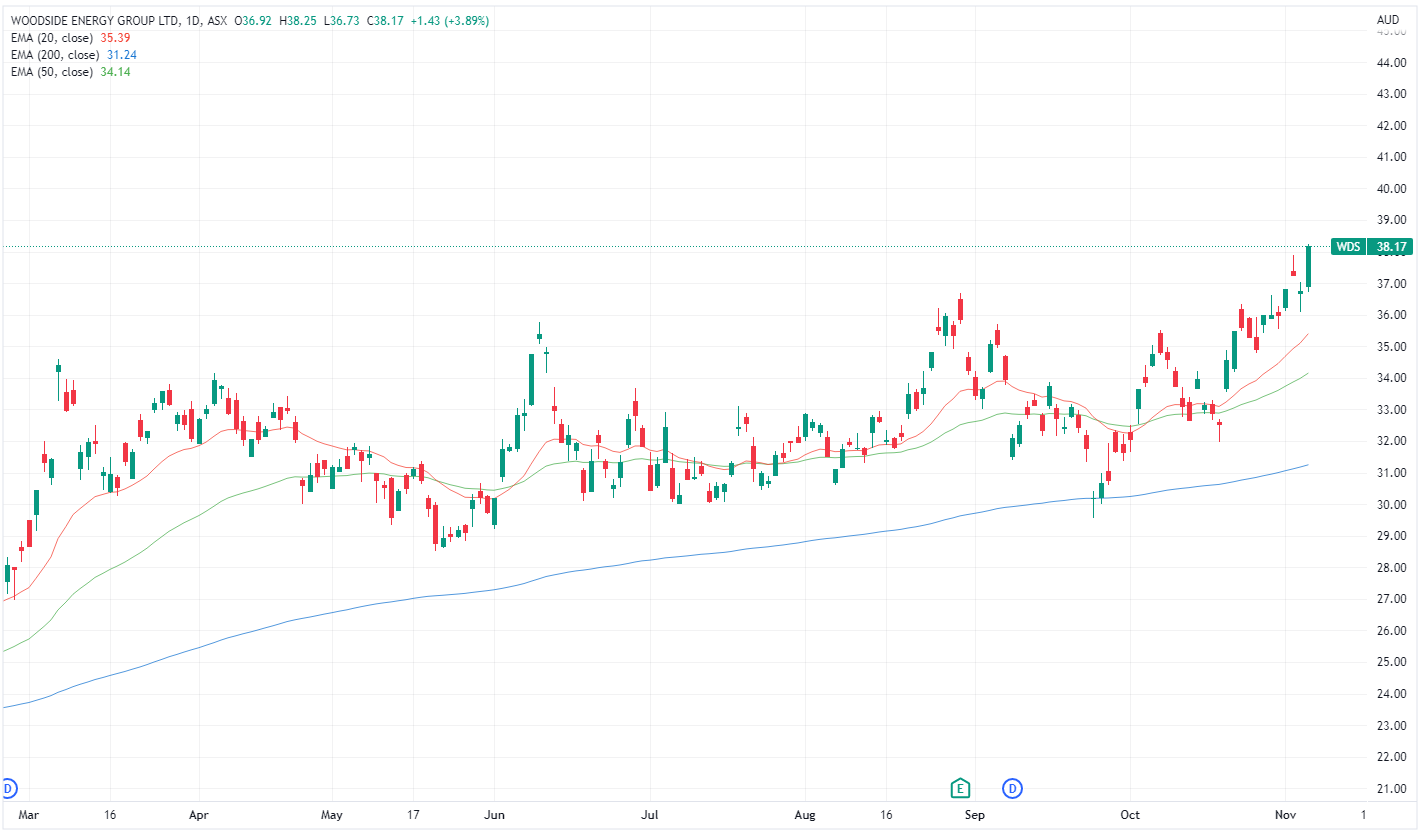Click the 36.00 price axis label

click(x=1392, y=315)
